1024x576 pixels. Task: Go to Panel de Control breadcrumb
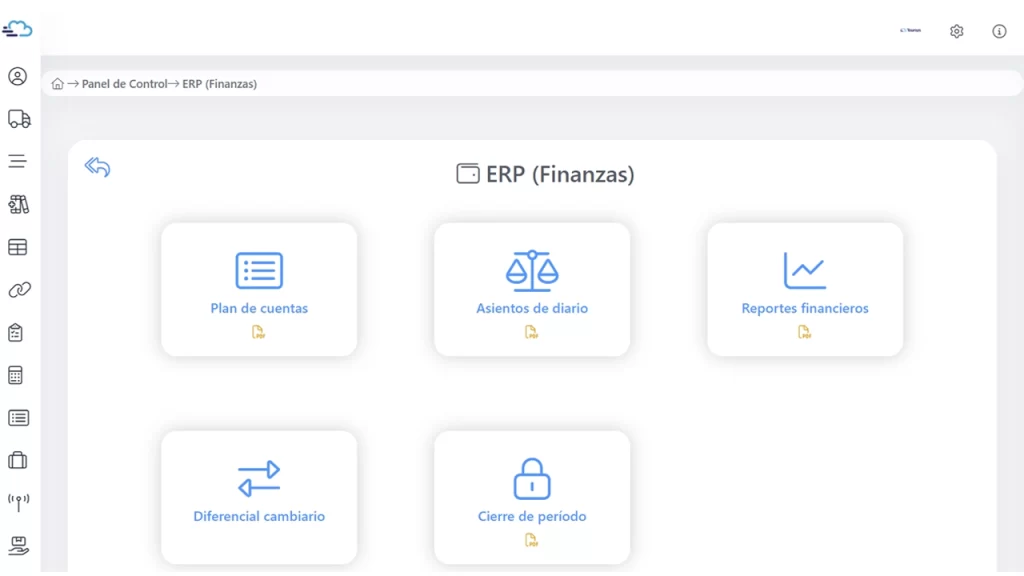point(124,84)
